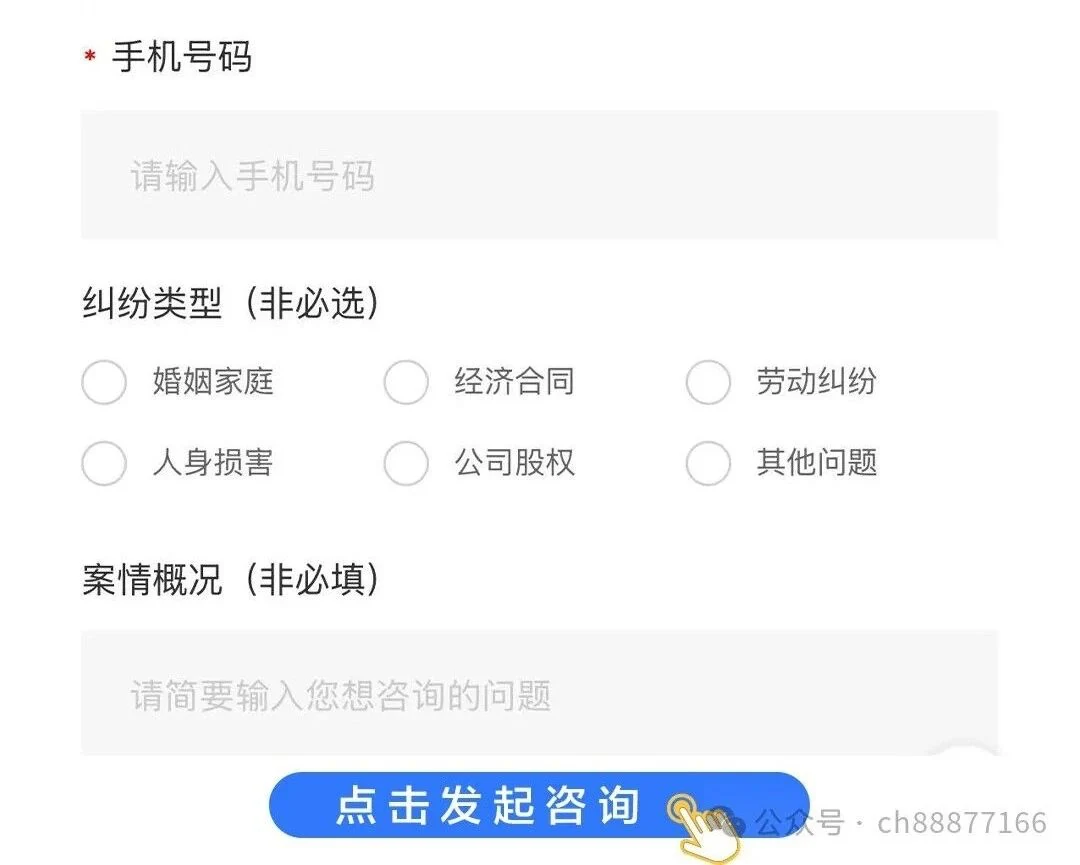1080x865 pixels.
Task: Click the 案情概况（非必填） heading
Action: click(231, 579)
